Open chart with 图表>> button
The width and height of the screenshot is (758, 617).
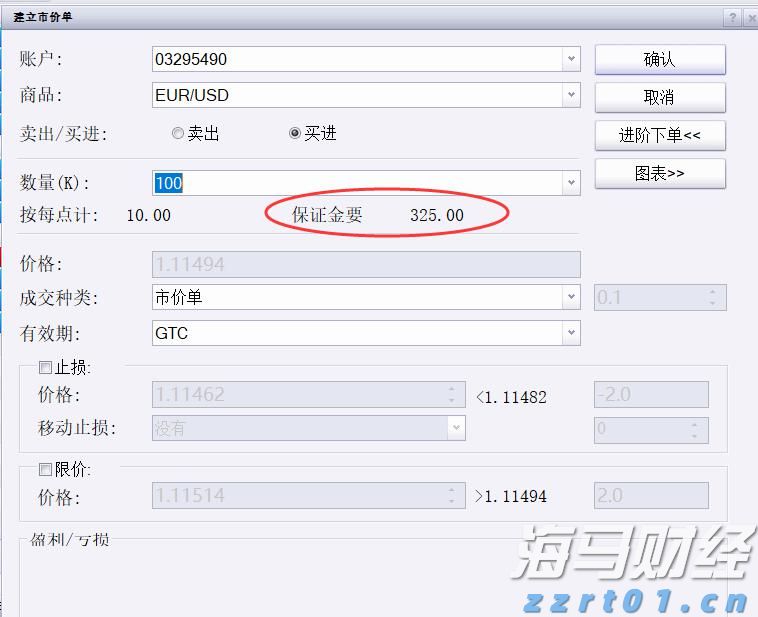659,173
